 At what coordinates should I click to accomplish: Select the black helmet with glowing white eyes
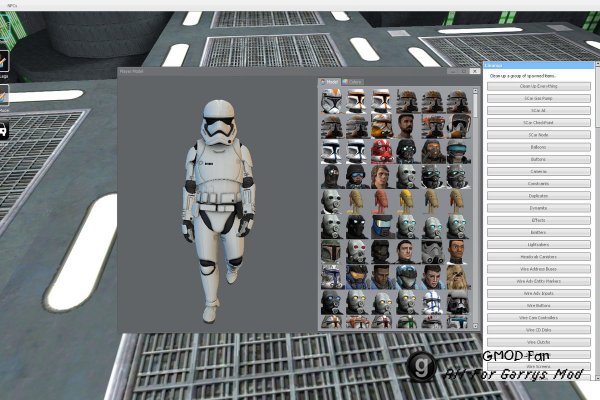356,227
